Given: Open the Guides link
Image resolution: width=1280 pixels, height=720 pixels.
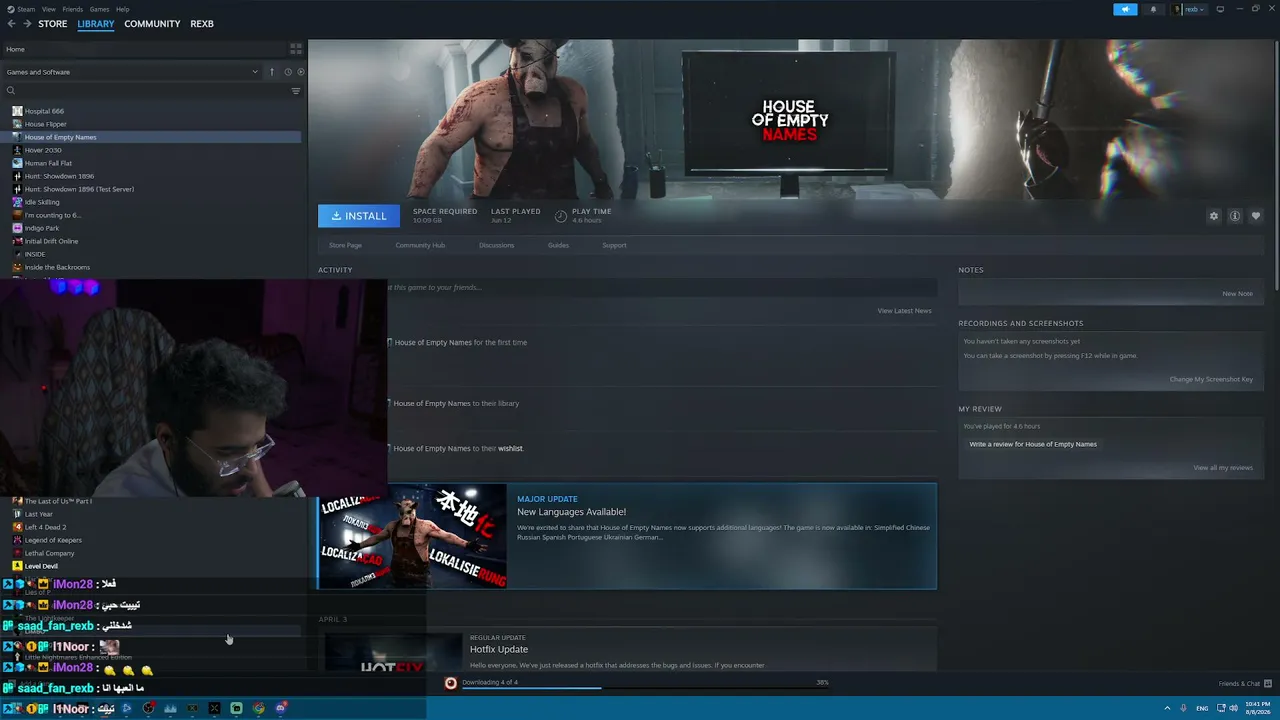Looking at the screenshot, I should 558,245.
